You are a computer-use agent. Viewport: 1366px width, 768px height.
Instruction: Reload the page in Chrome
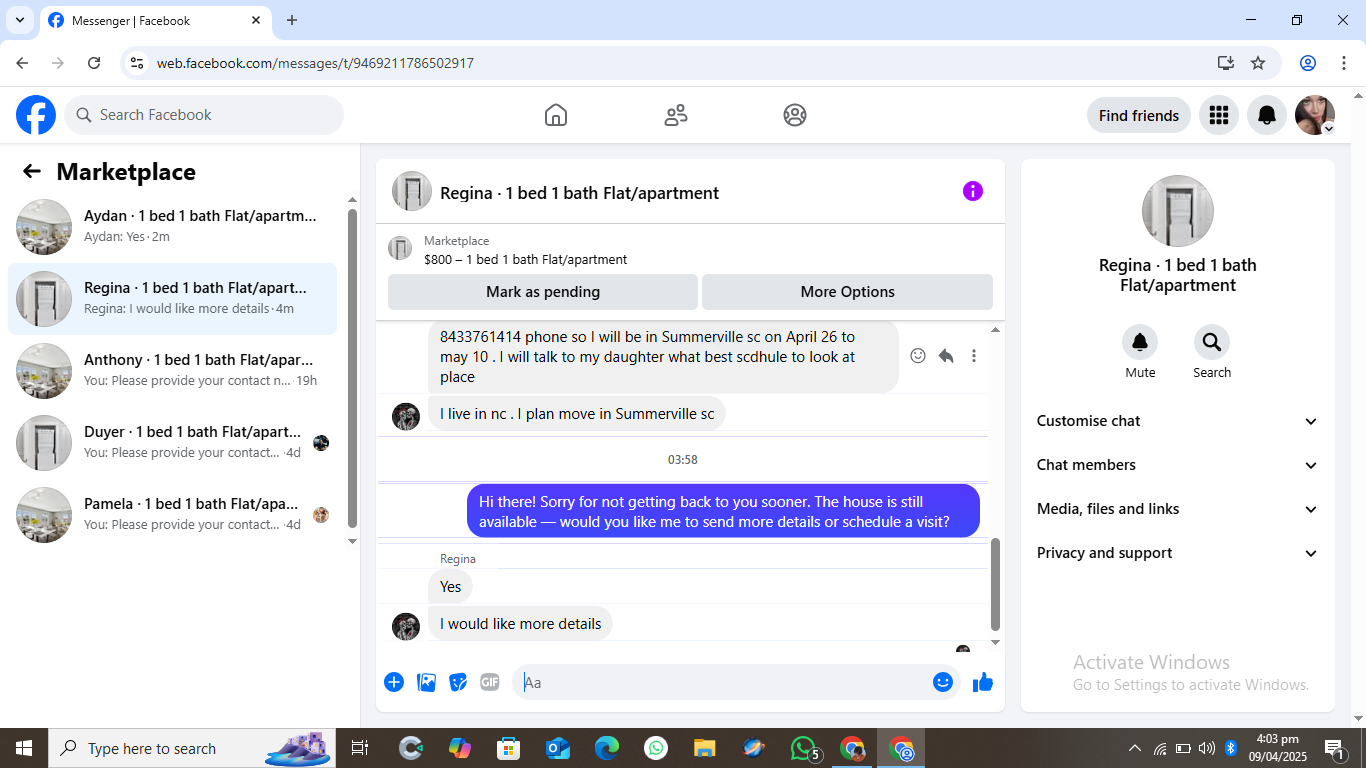click(94, 63)
